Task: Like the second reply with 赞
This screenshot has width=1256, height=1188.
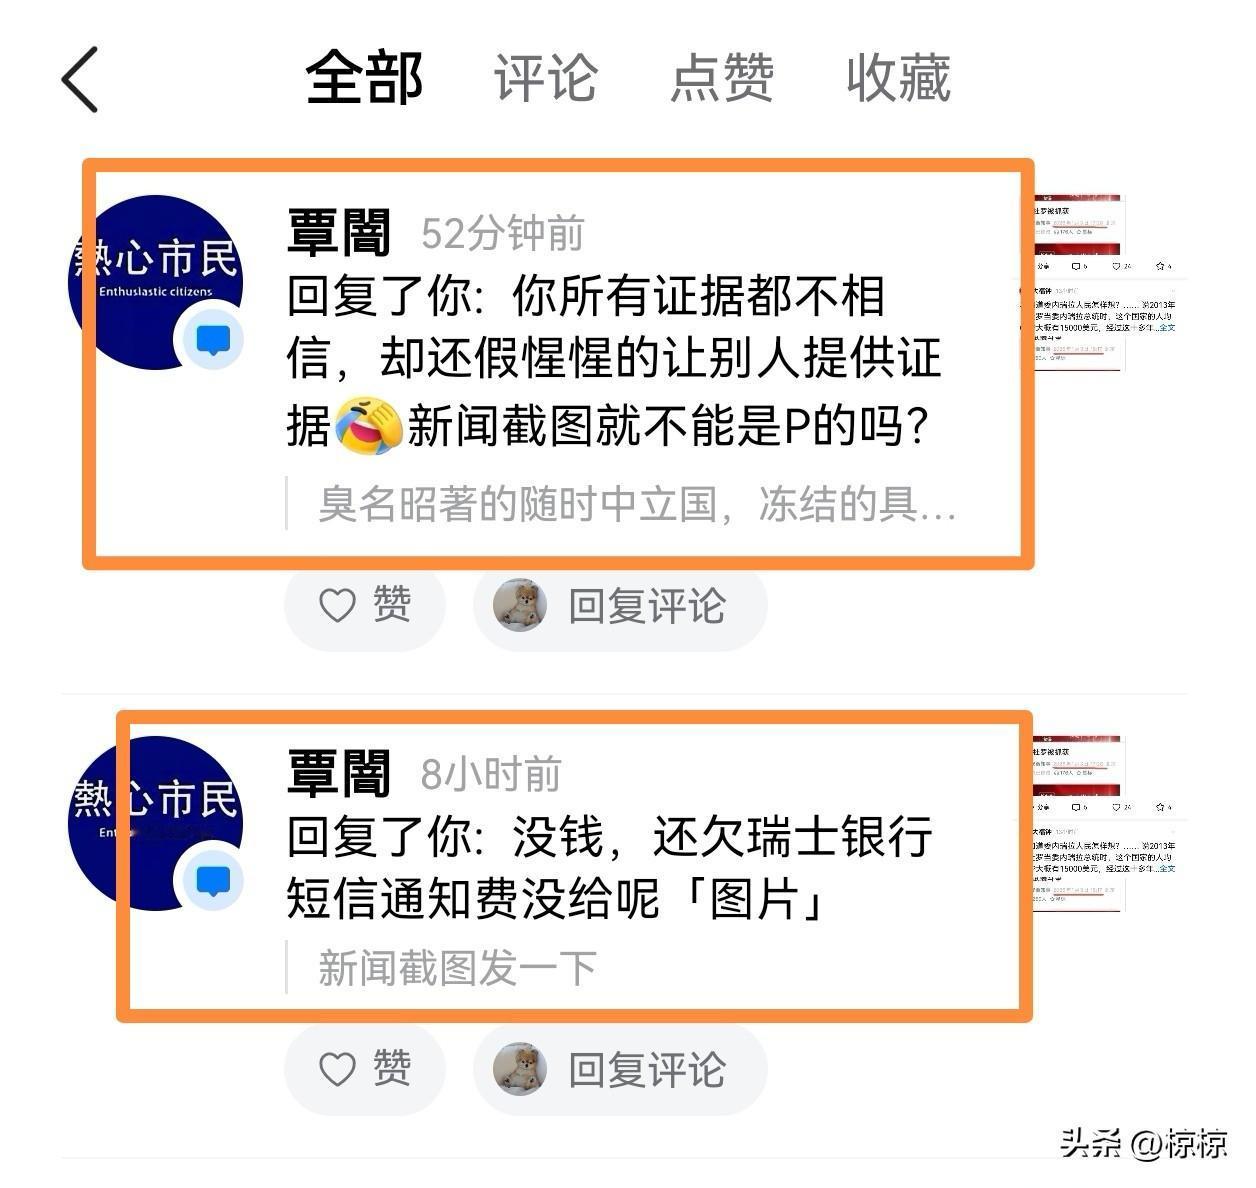Action: click(x=365, y=1069)
